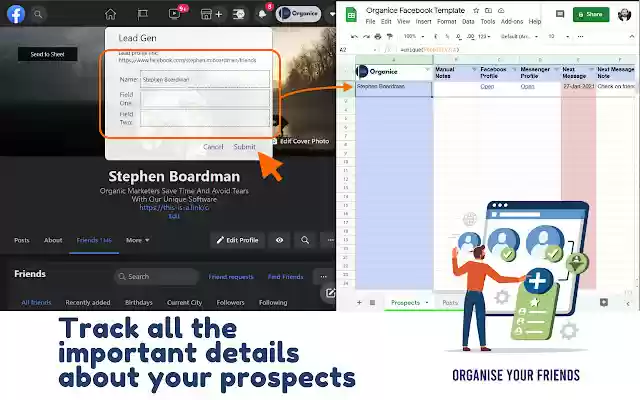Open the Format menu in Sheets

tap(447, 22)
